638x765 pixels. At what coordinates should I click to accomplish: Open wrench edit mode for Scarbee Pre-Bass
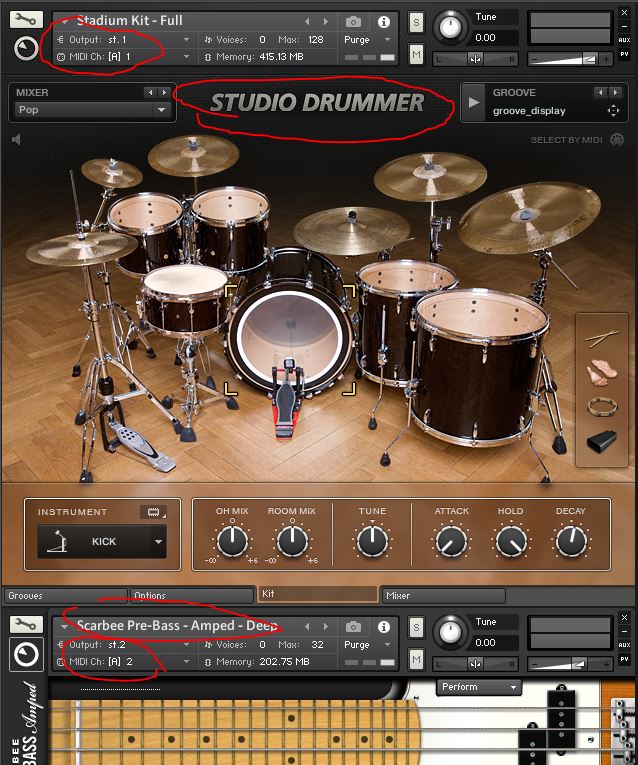pyautogui.click(x=26, y=624)
